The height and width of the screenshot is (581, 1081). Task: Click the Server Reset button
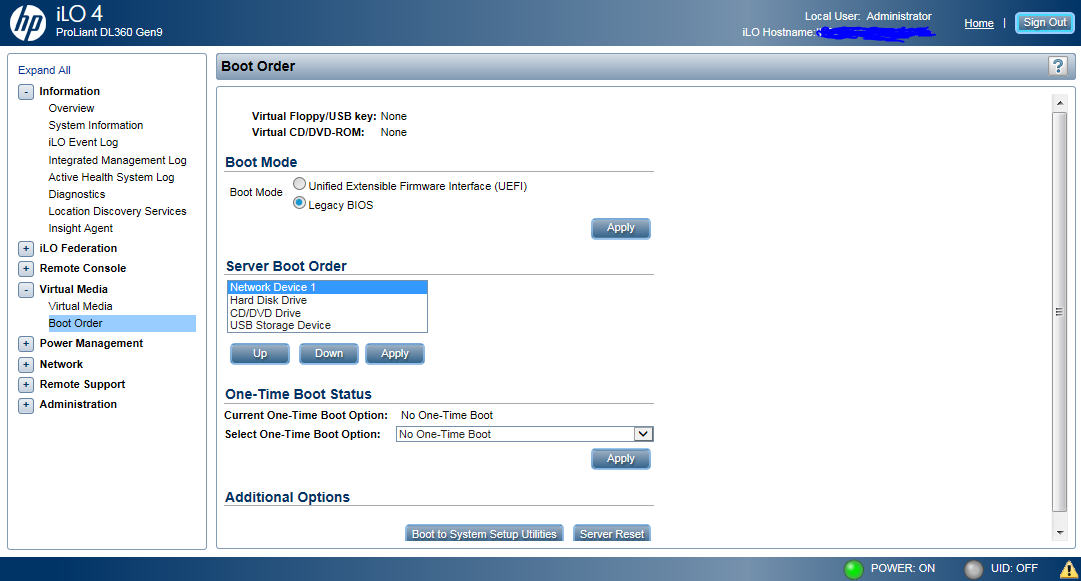pyautogui.click(x=612, y=533)
